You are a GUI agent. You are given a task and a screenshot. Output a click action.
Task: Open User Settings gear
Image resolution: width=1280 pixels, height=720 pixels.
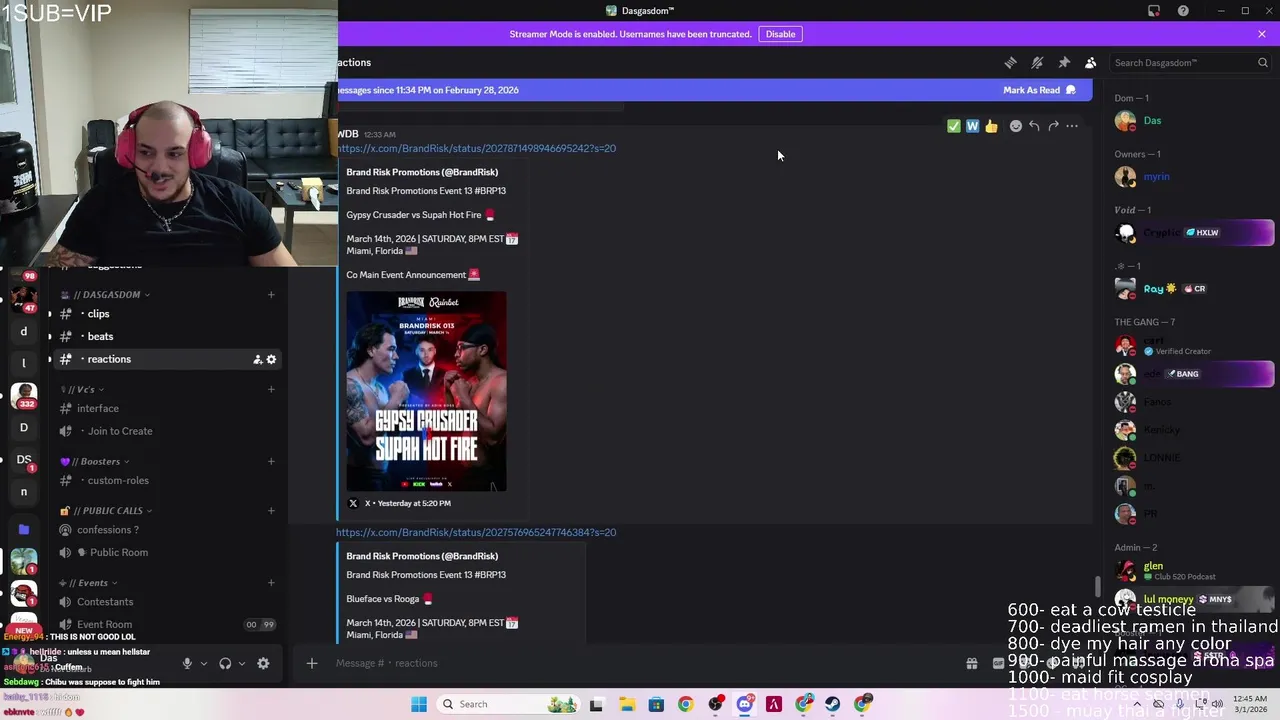(263, 663)
